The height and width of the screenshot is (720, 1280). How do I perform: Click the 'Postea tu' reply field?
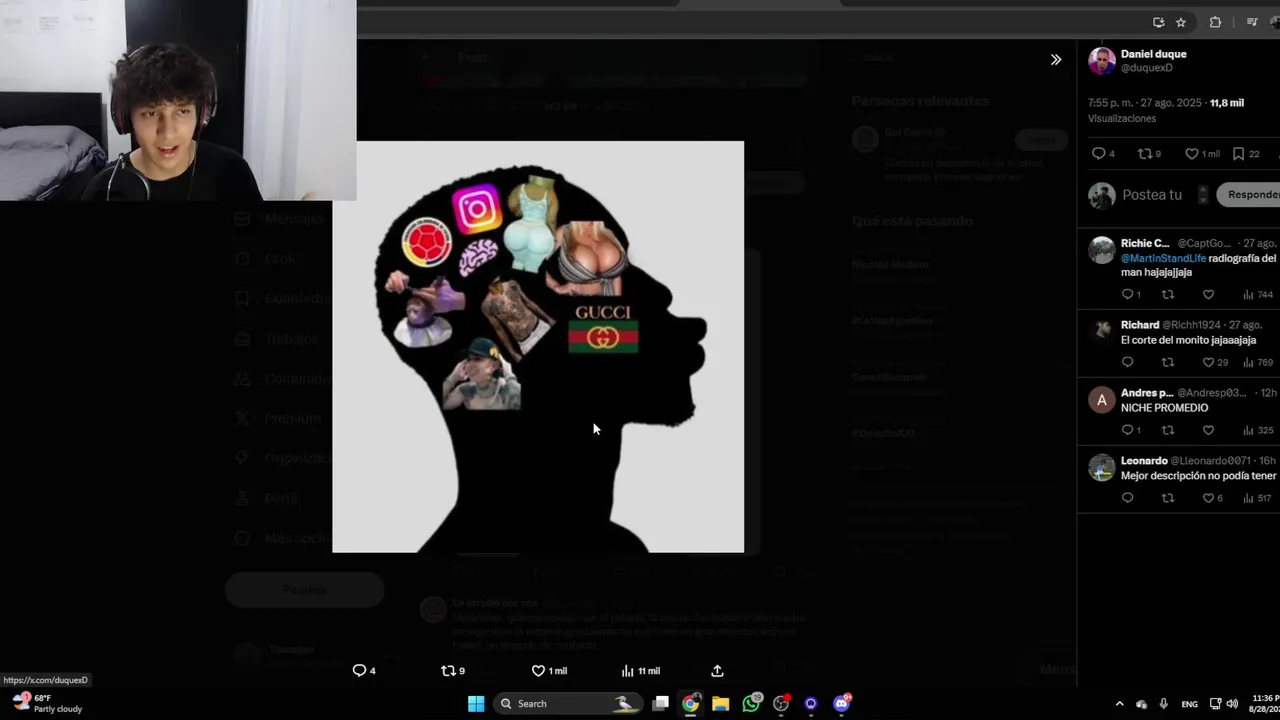[x=1152, y=195]
